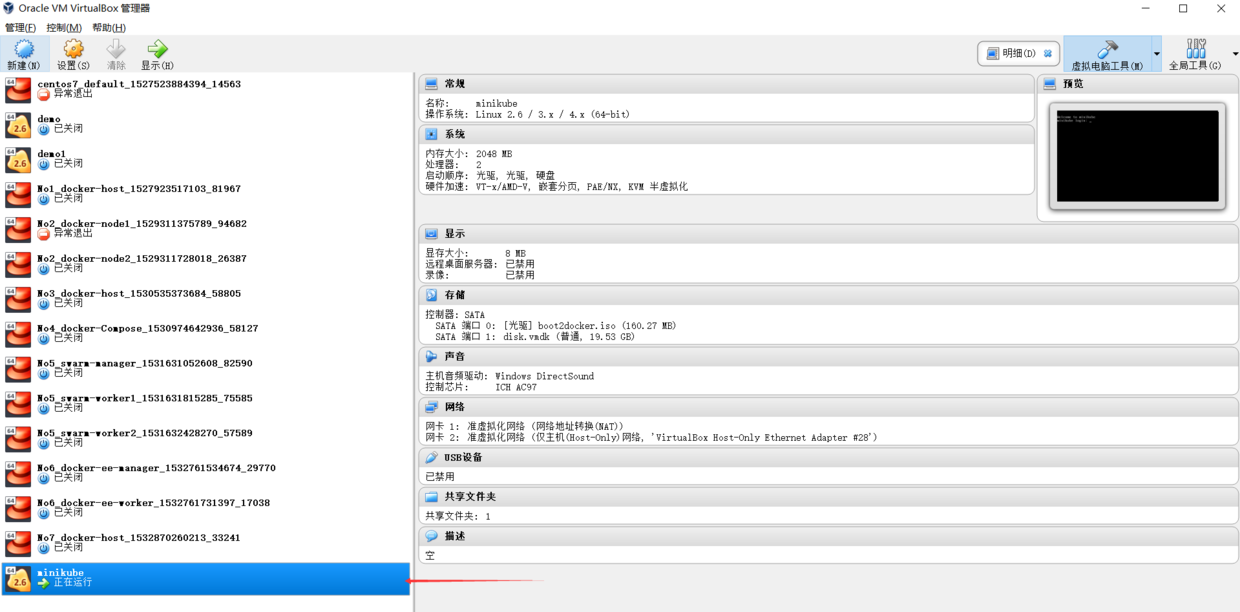Open the 声音 section heading link
This screenshot has width=1240, height=612.
coord(455,356)
